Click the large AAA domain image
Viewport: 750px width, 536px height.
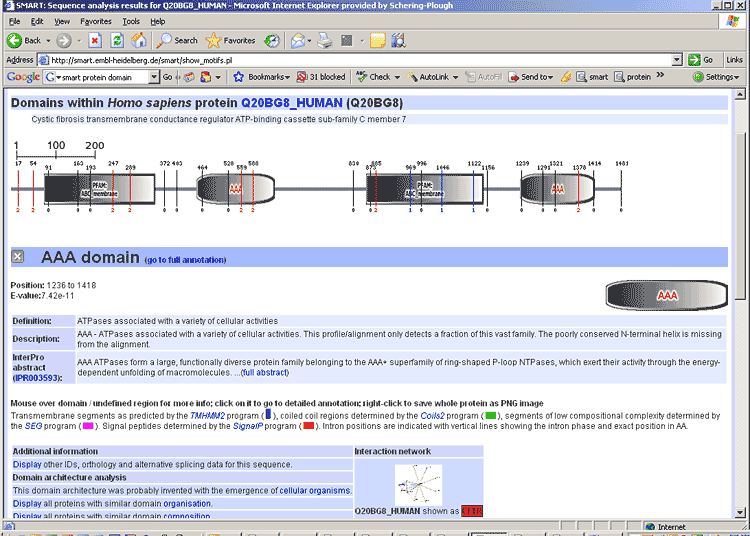tap(666, 295)
